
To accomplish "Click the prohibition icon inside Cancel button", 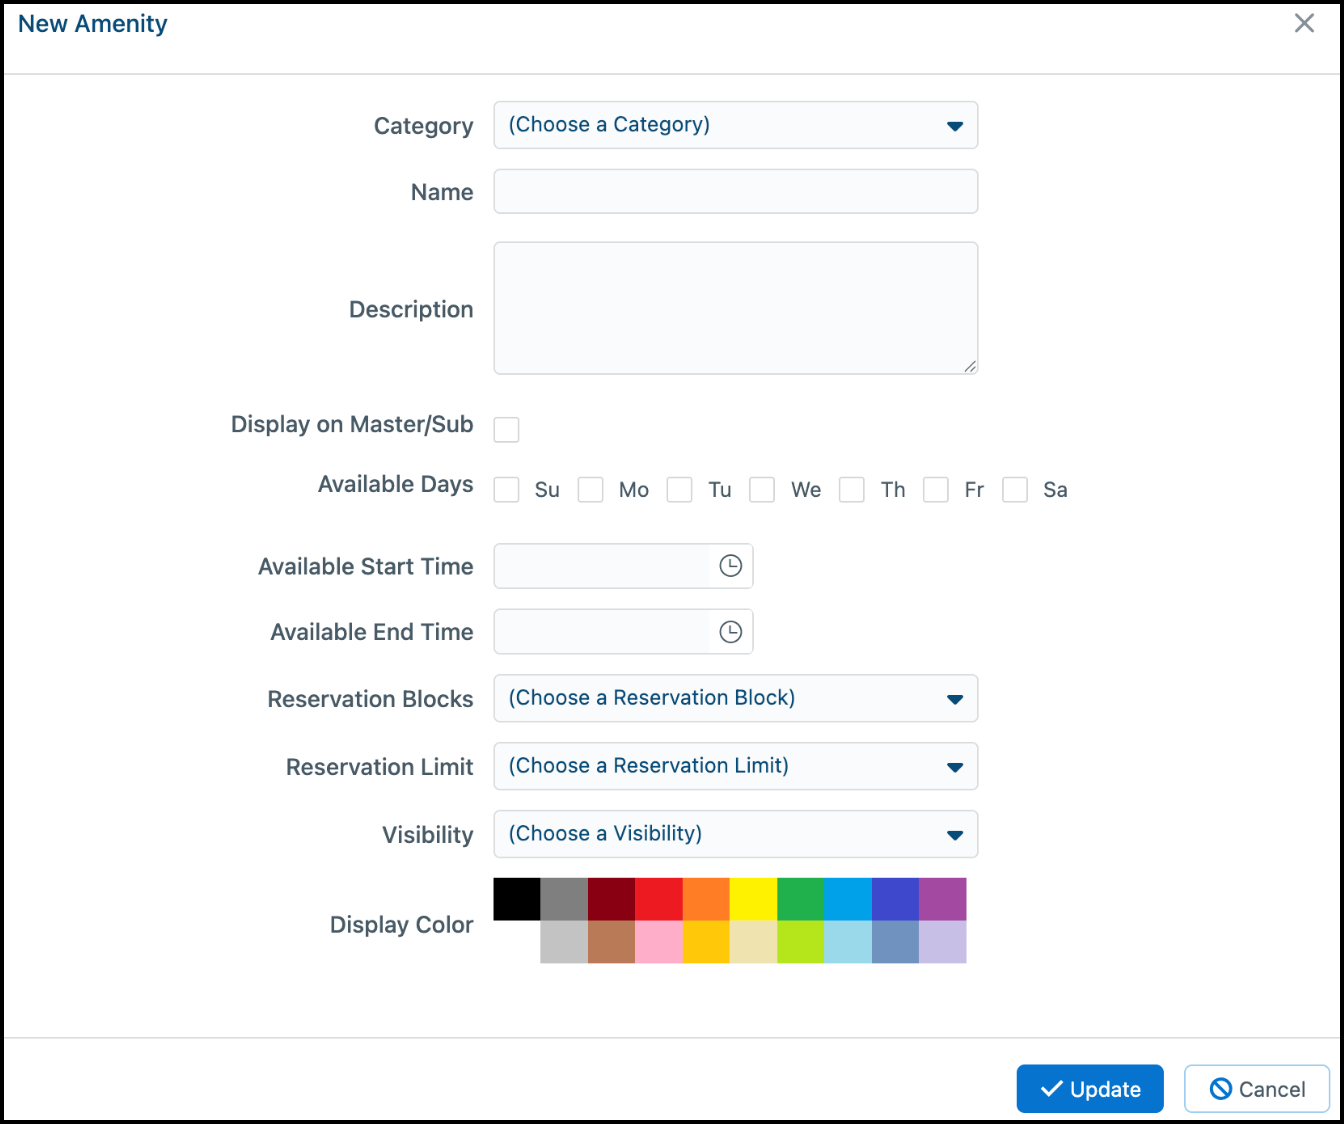I will coord(1224,1089).
